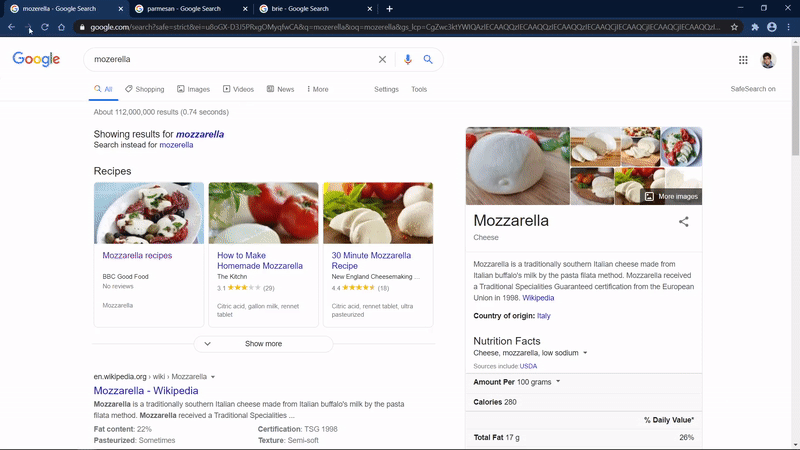Open Wikipedia result options arrow

[x=213, y=377]
